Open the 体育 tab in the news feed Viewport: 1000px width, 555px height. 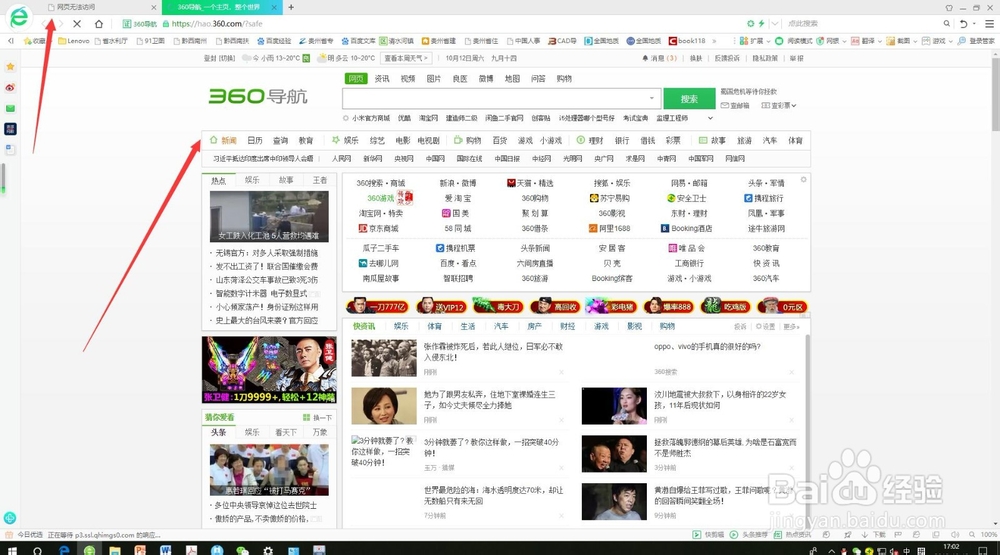(434, 326)
